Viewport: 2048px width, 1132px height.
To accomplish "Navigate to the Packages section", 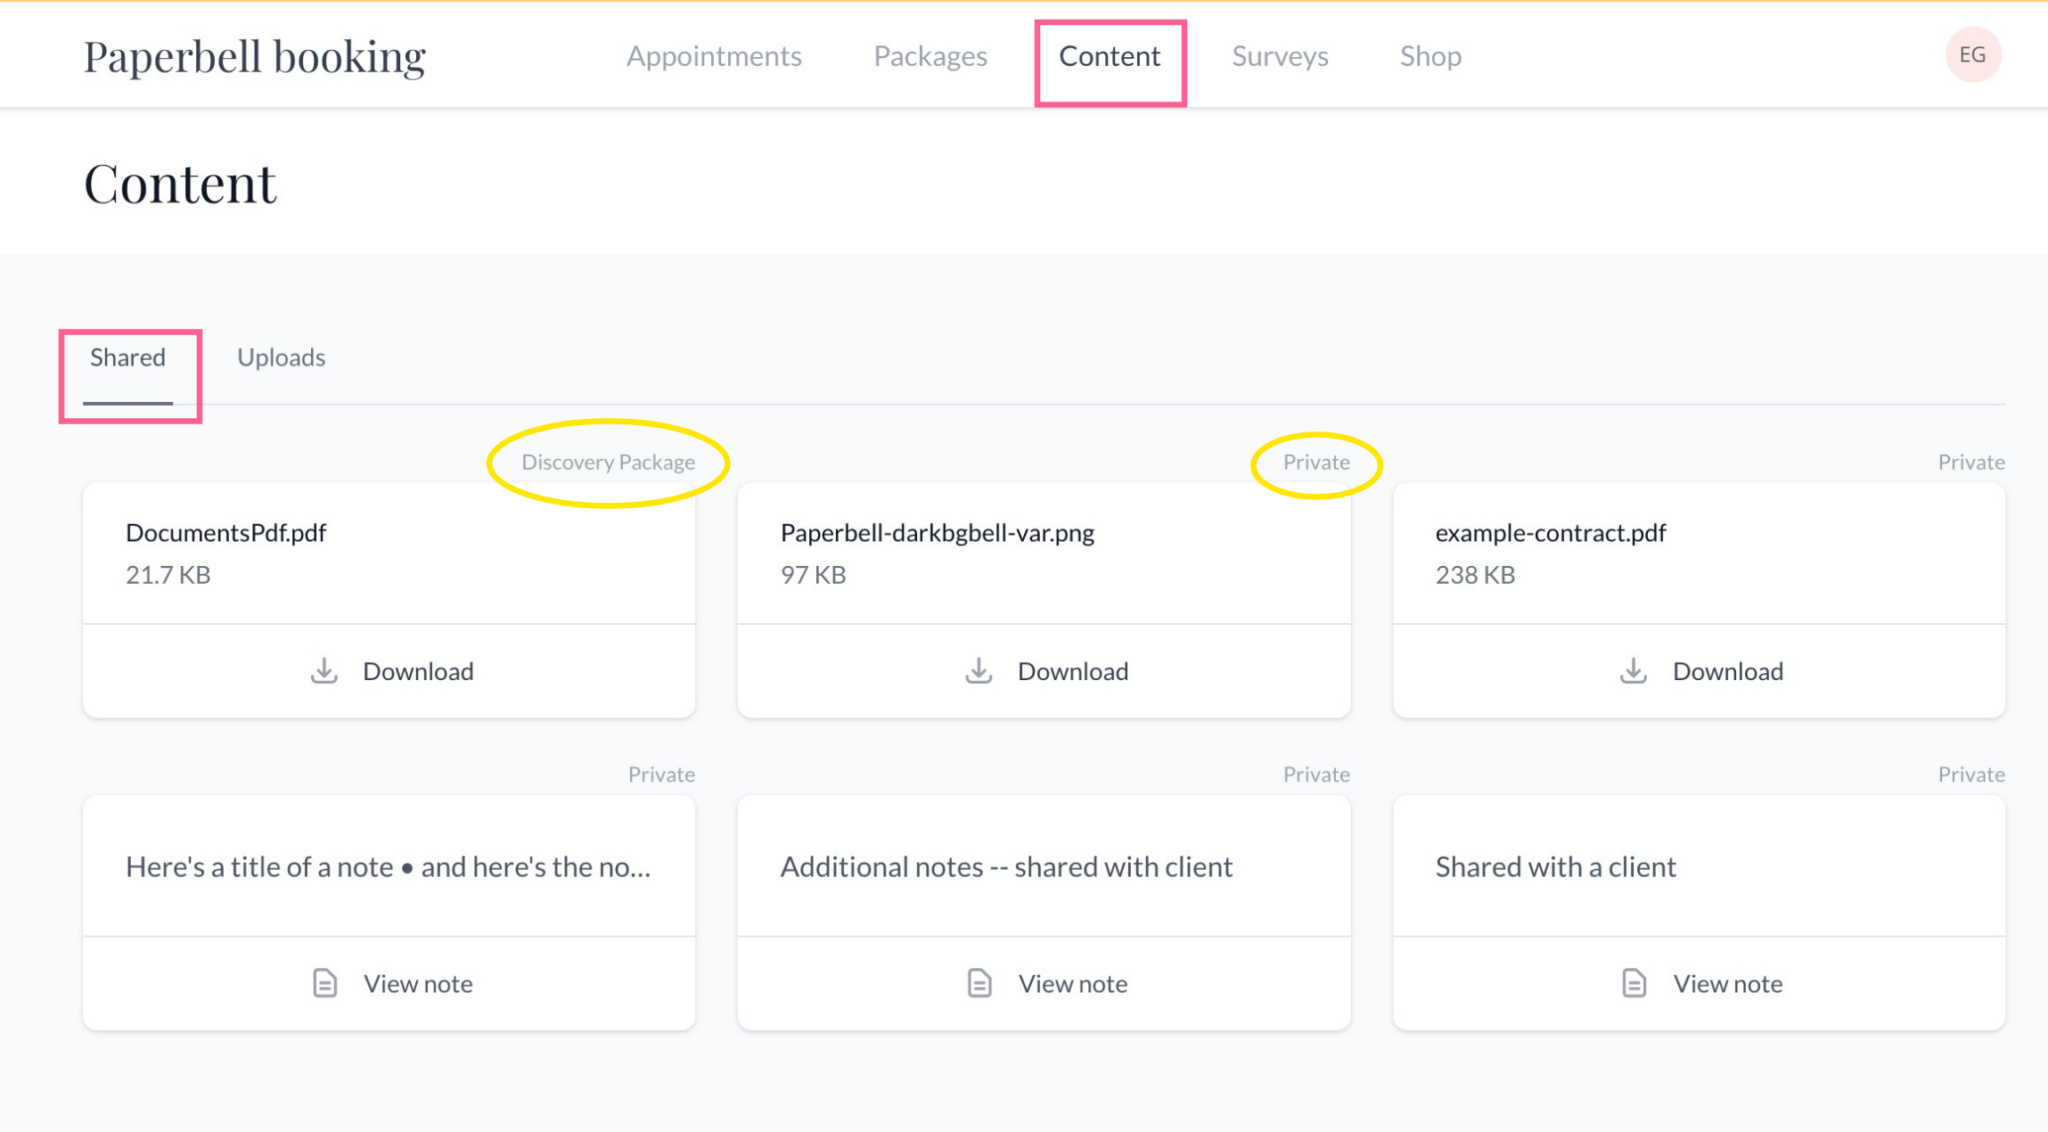I will click(930, 56).
